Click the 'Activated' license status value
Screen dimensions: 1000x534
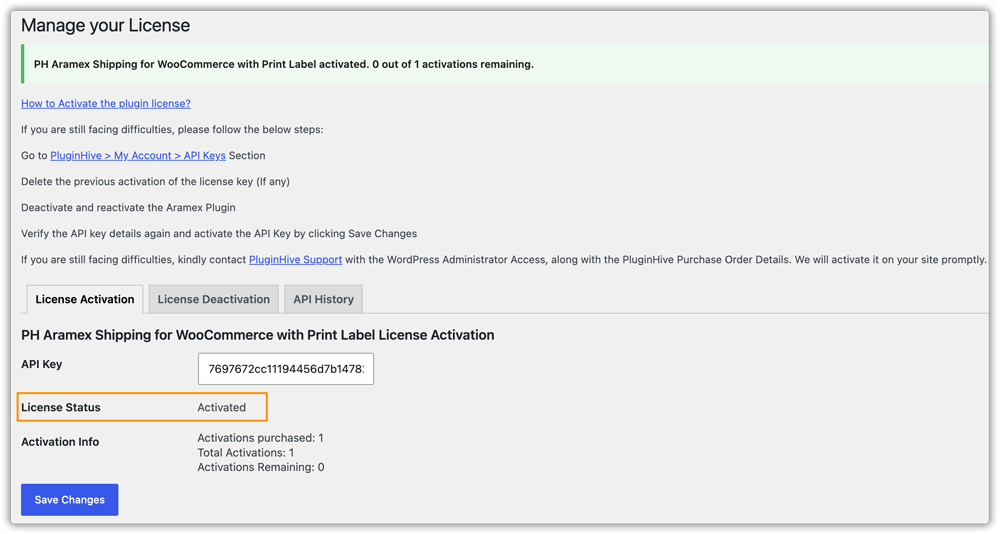pyautogui.click(x=221, y=408)
